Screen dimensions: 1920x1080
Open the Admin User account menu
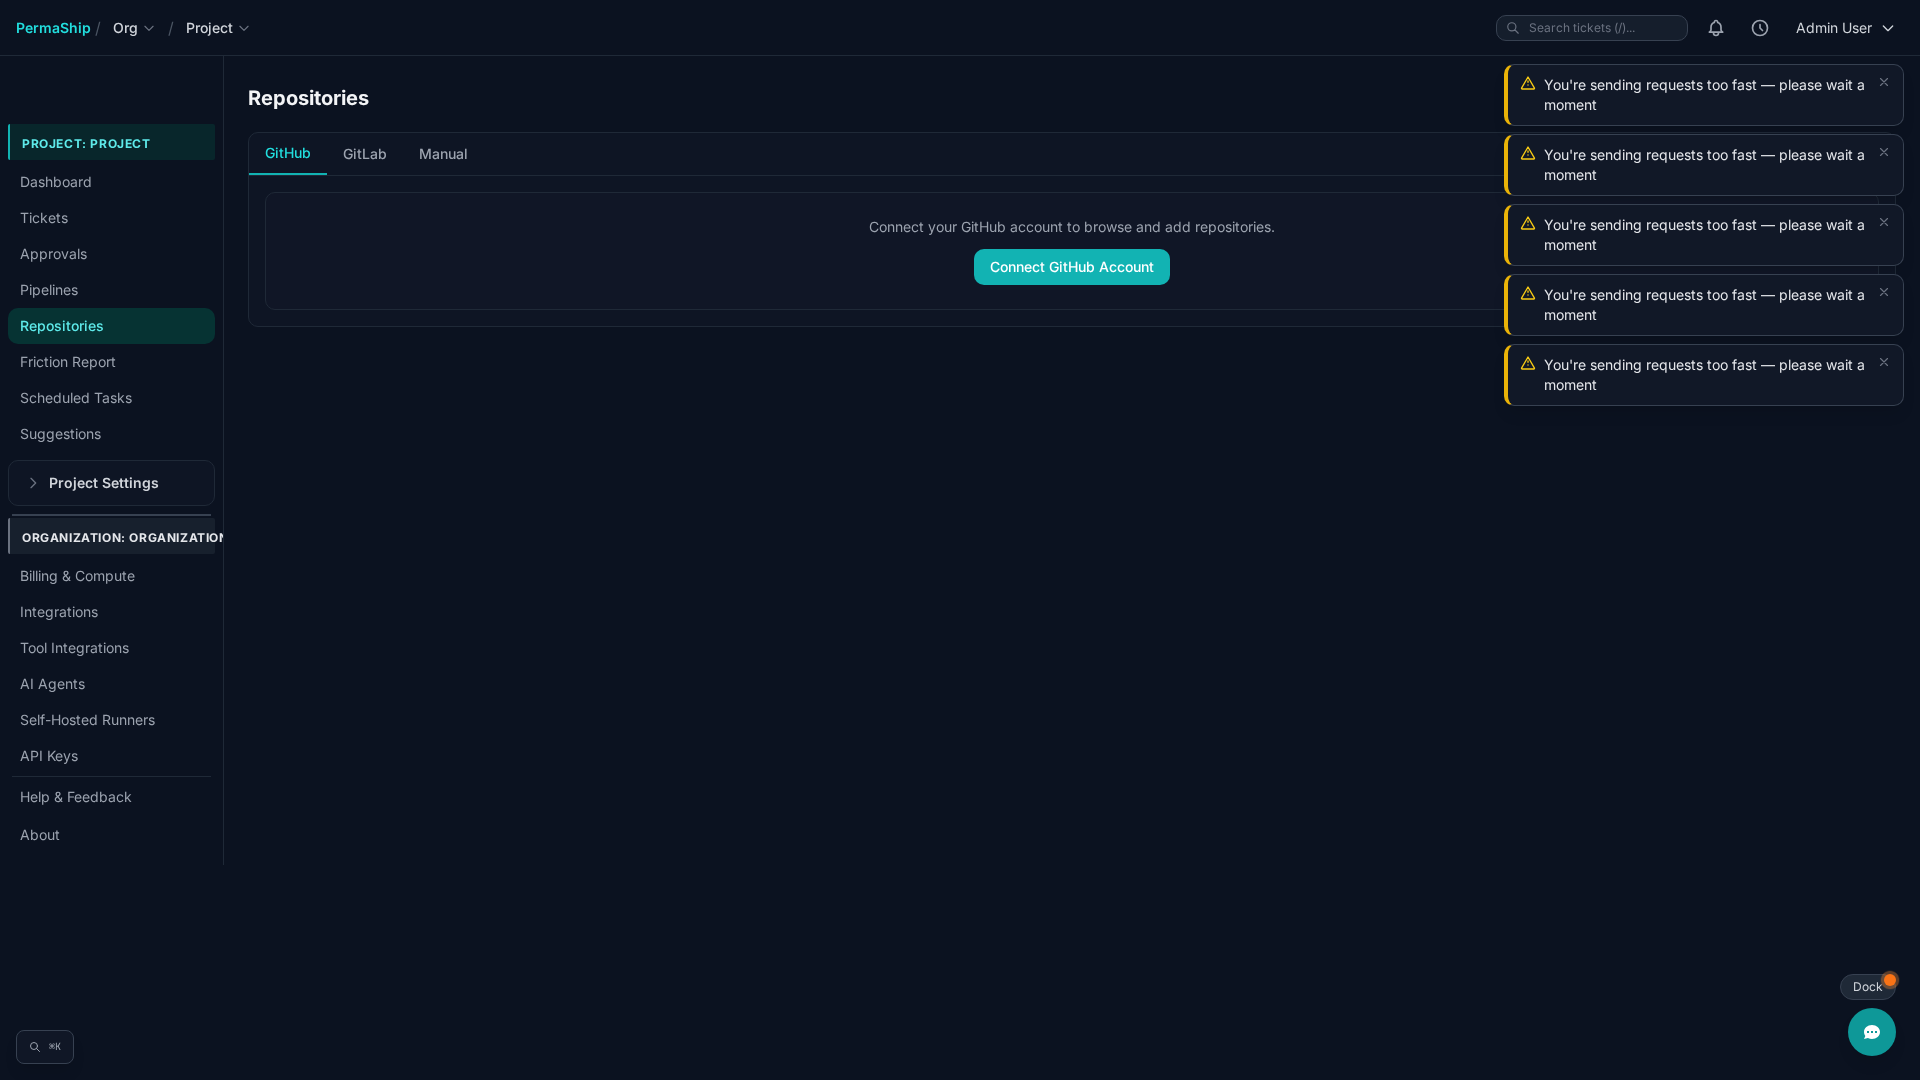[1844, 28]
